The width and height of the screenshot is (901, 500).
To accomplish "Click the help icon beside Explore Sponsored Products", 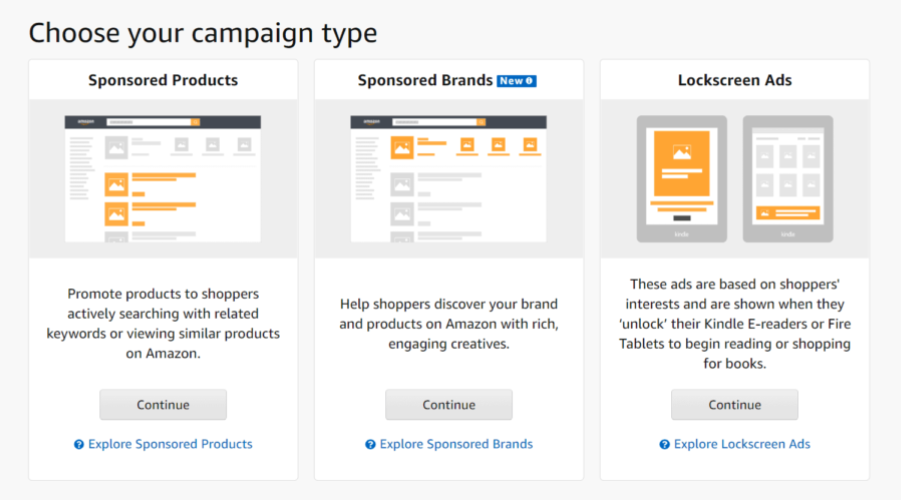I will tap(79, 444).
